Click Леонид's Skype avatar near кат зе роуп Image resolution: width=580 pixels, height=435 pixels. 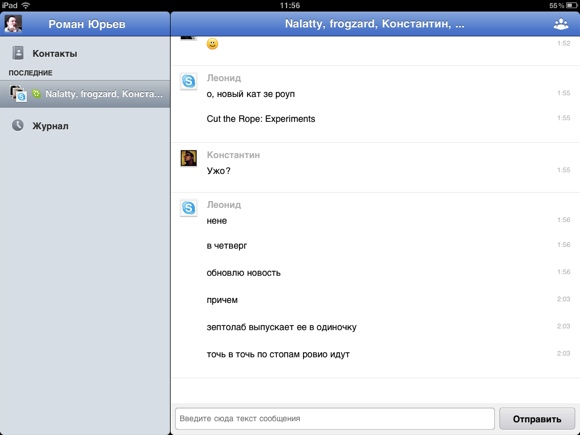[189, 81]
